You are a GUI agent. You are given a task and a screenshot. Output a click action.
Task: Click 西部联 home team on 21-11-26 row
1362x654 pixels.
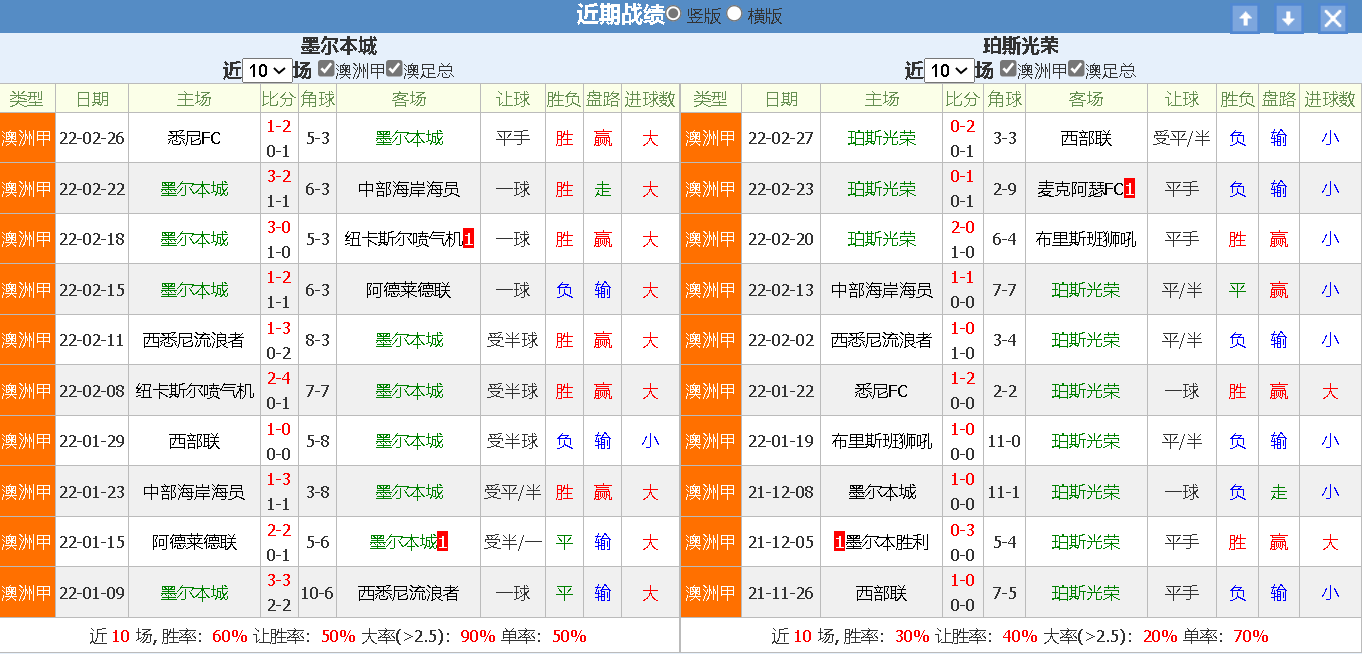[x=882, y=593]
